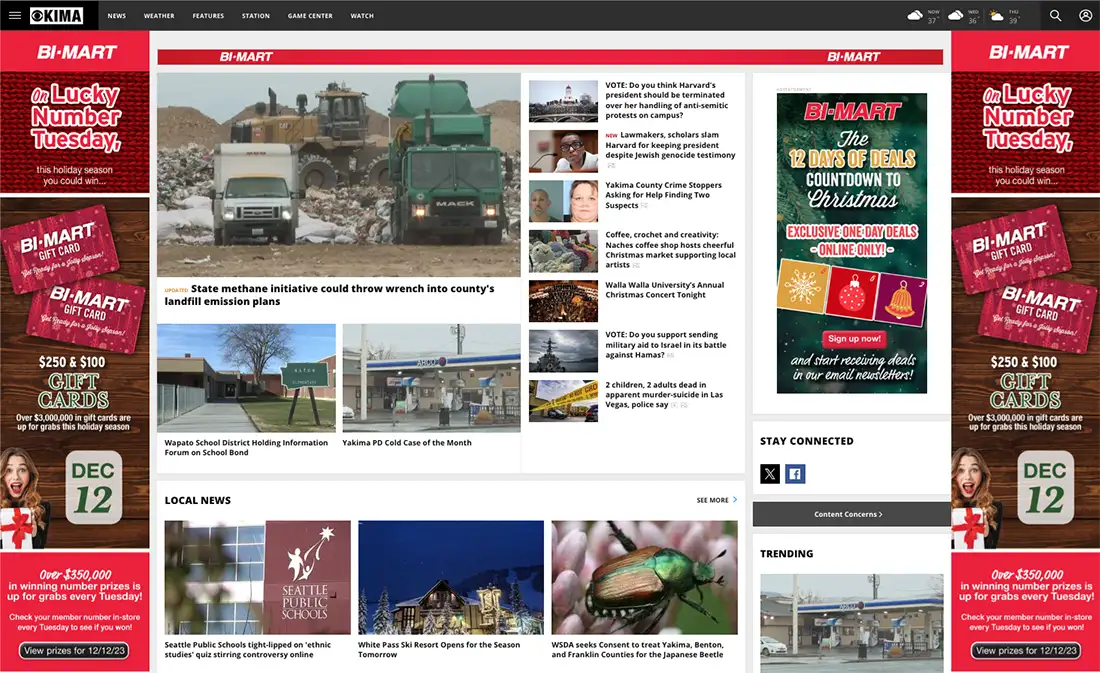Click the Seattle Public Schools sign image

pyautogui.click(x=257, y=577)
